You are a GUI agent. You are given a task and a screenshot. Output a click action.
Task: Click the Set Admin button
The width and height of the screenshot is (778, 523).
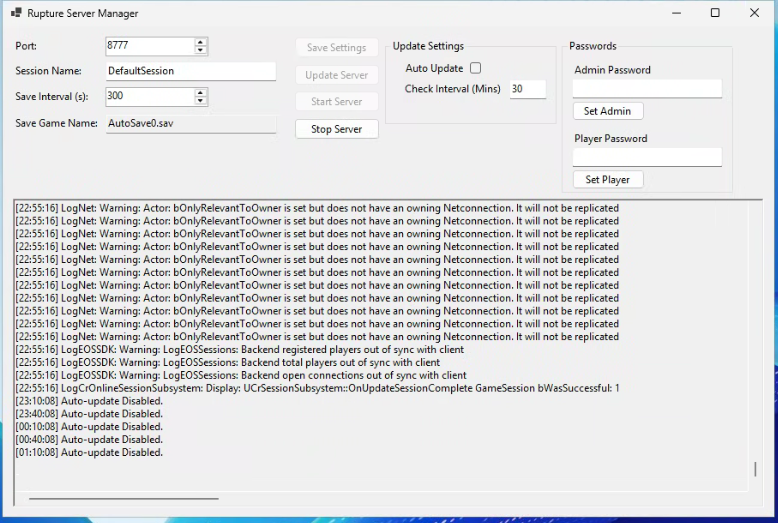pyautogui.click(x=607, y=111)
